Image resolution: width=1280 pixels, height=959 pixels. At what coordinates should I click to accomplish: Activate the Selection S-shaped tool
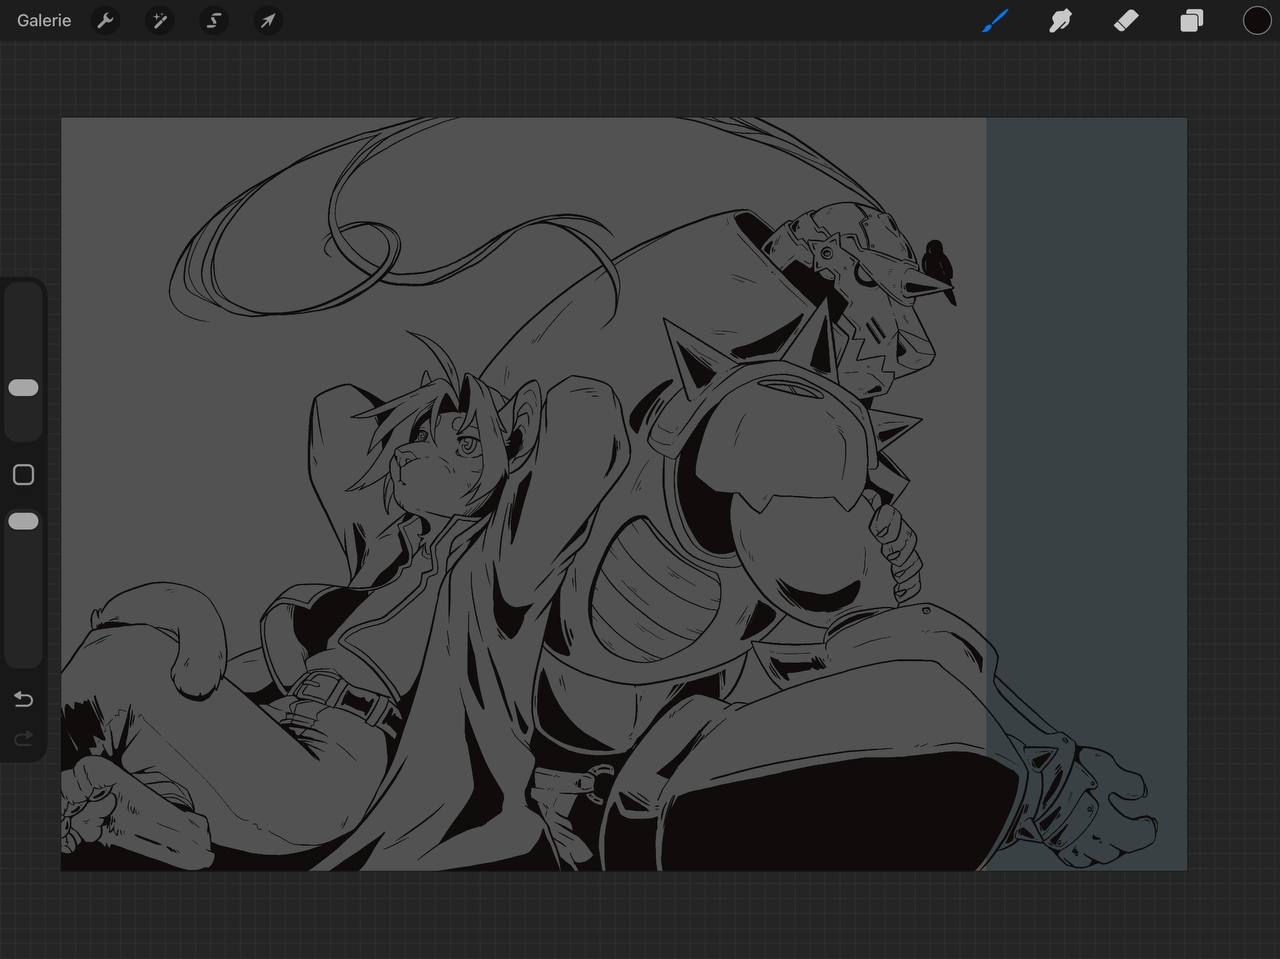coord(213,20)
